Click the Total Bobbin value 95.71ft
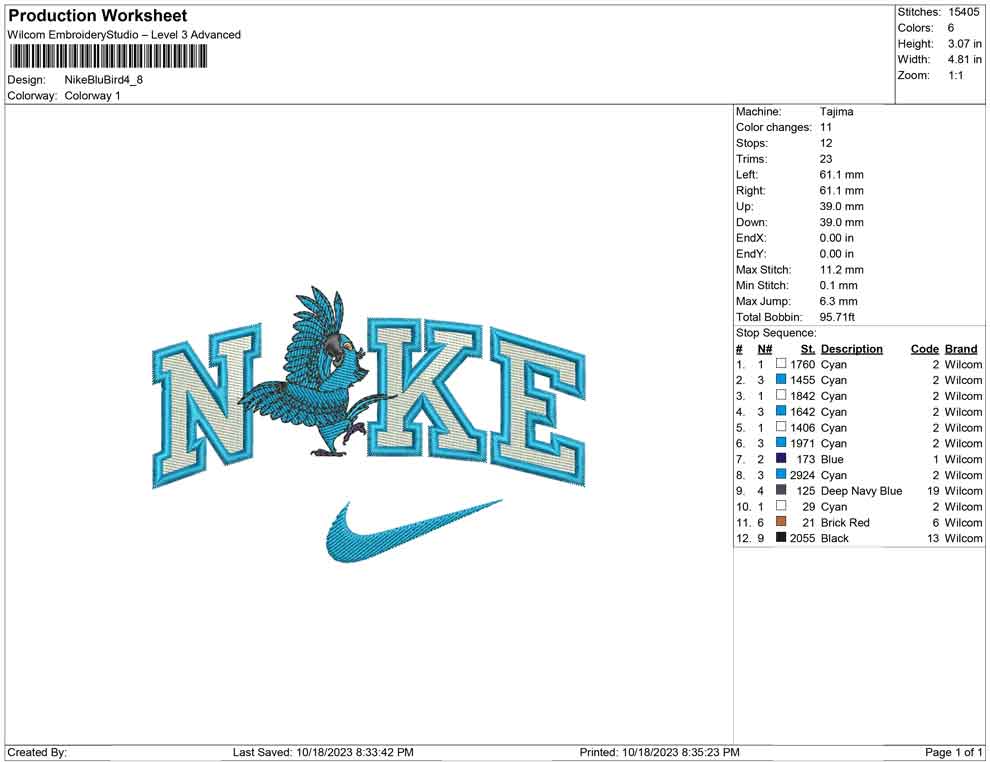 click(x=837, y=317)
